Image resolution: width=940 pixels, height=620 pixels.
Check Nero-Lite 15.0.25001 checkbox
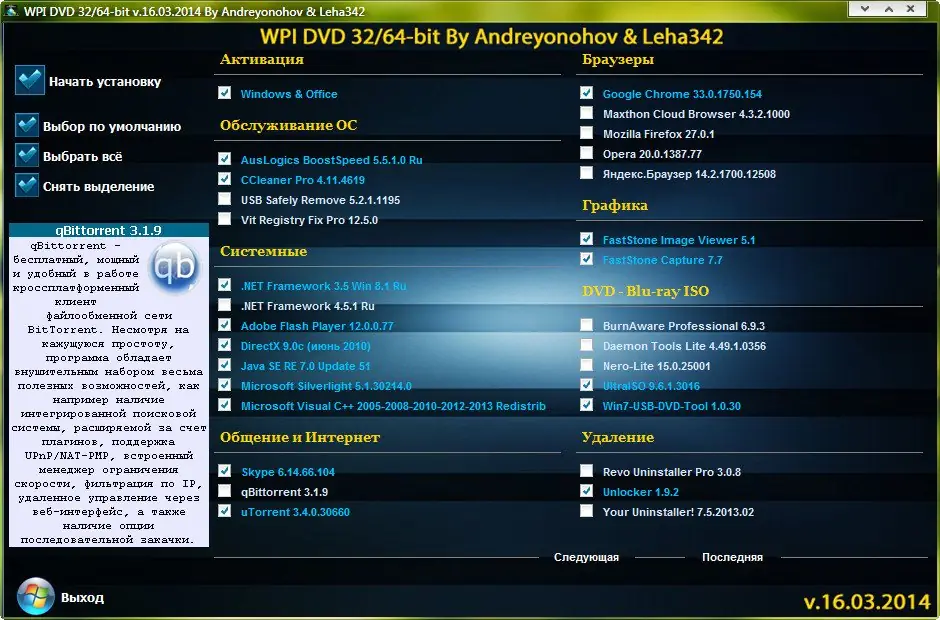(587, 365)
